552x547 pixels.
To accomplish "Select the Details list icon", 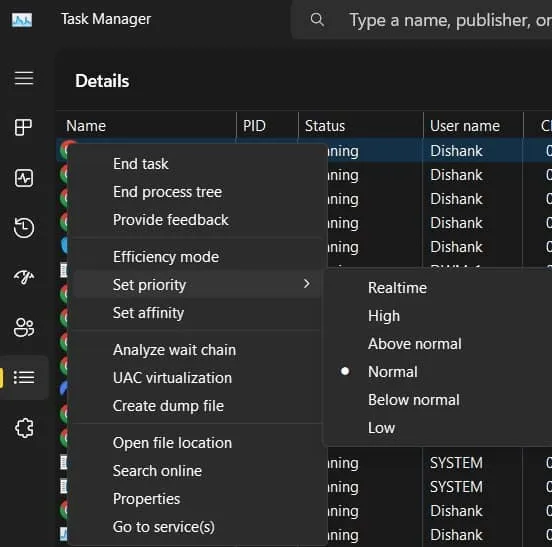I will tap(24, 377).
